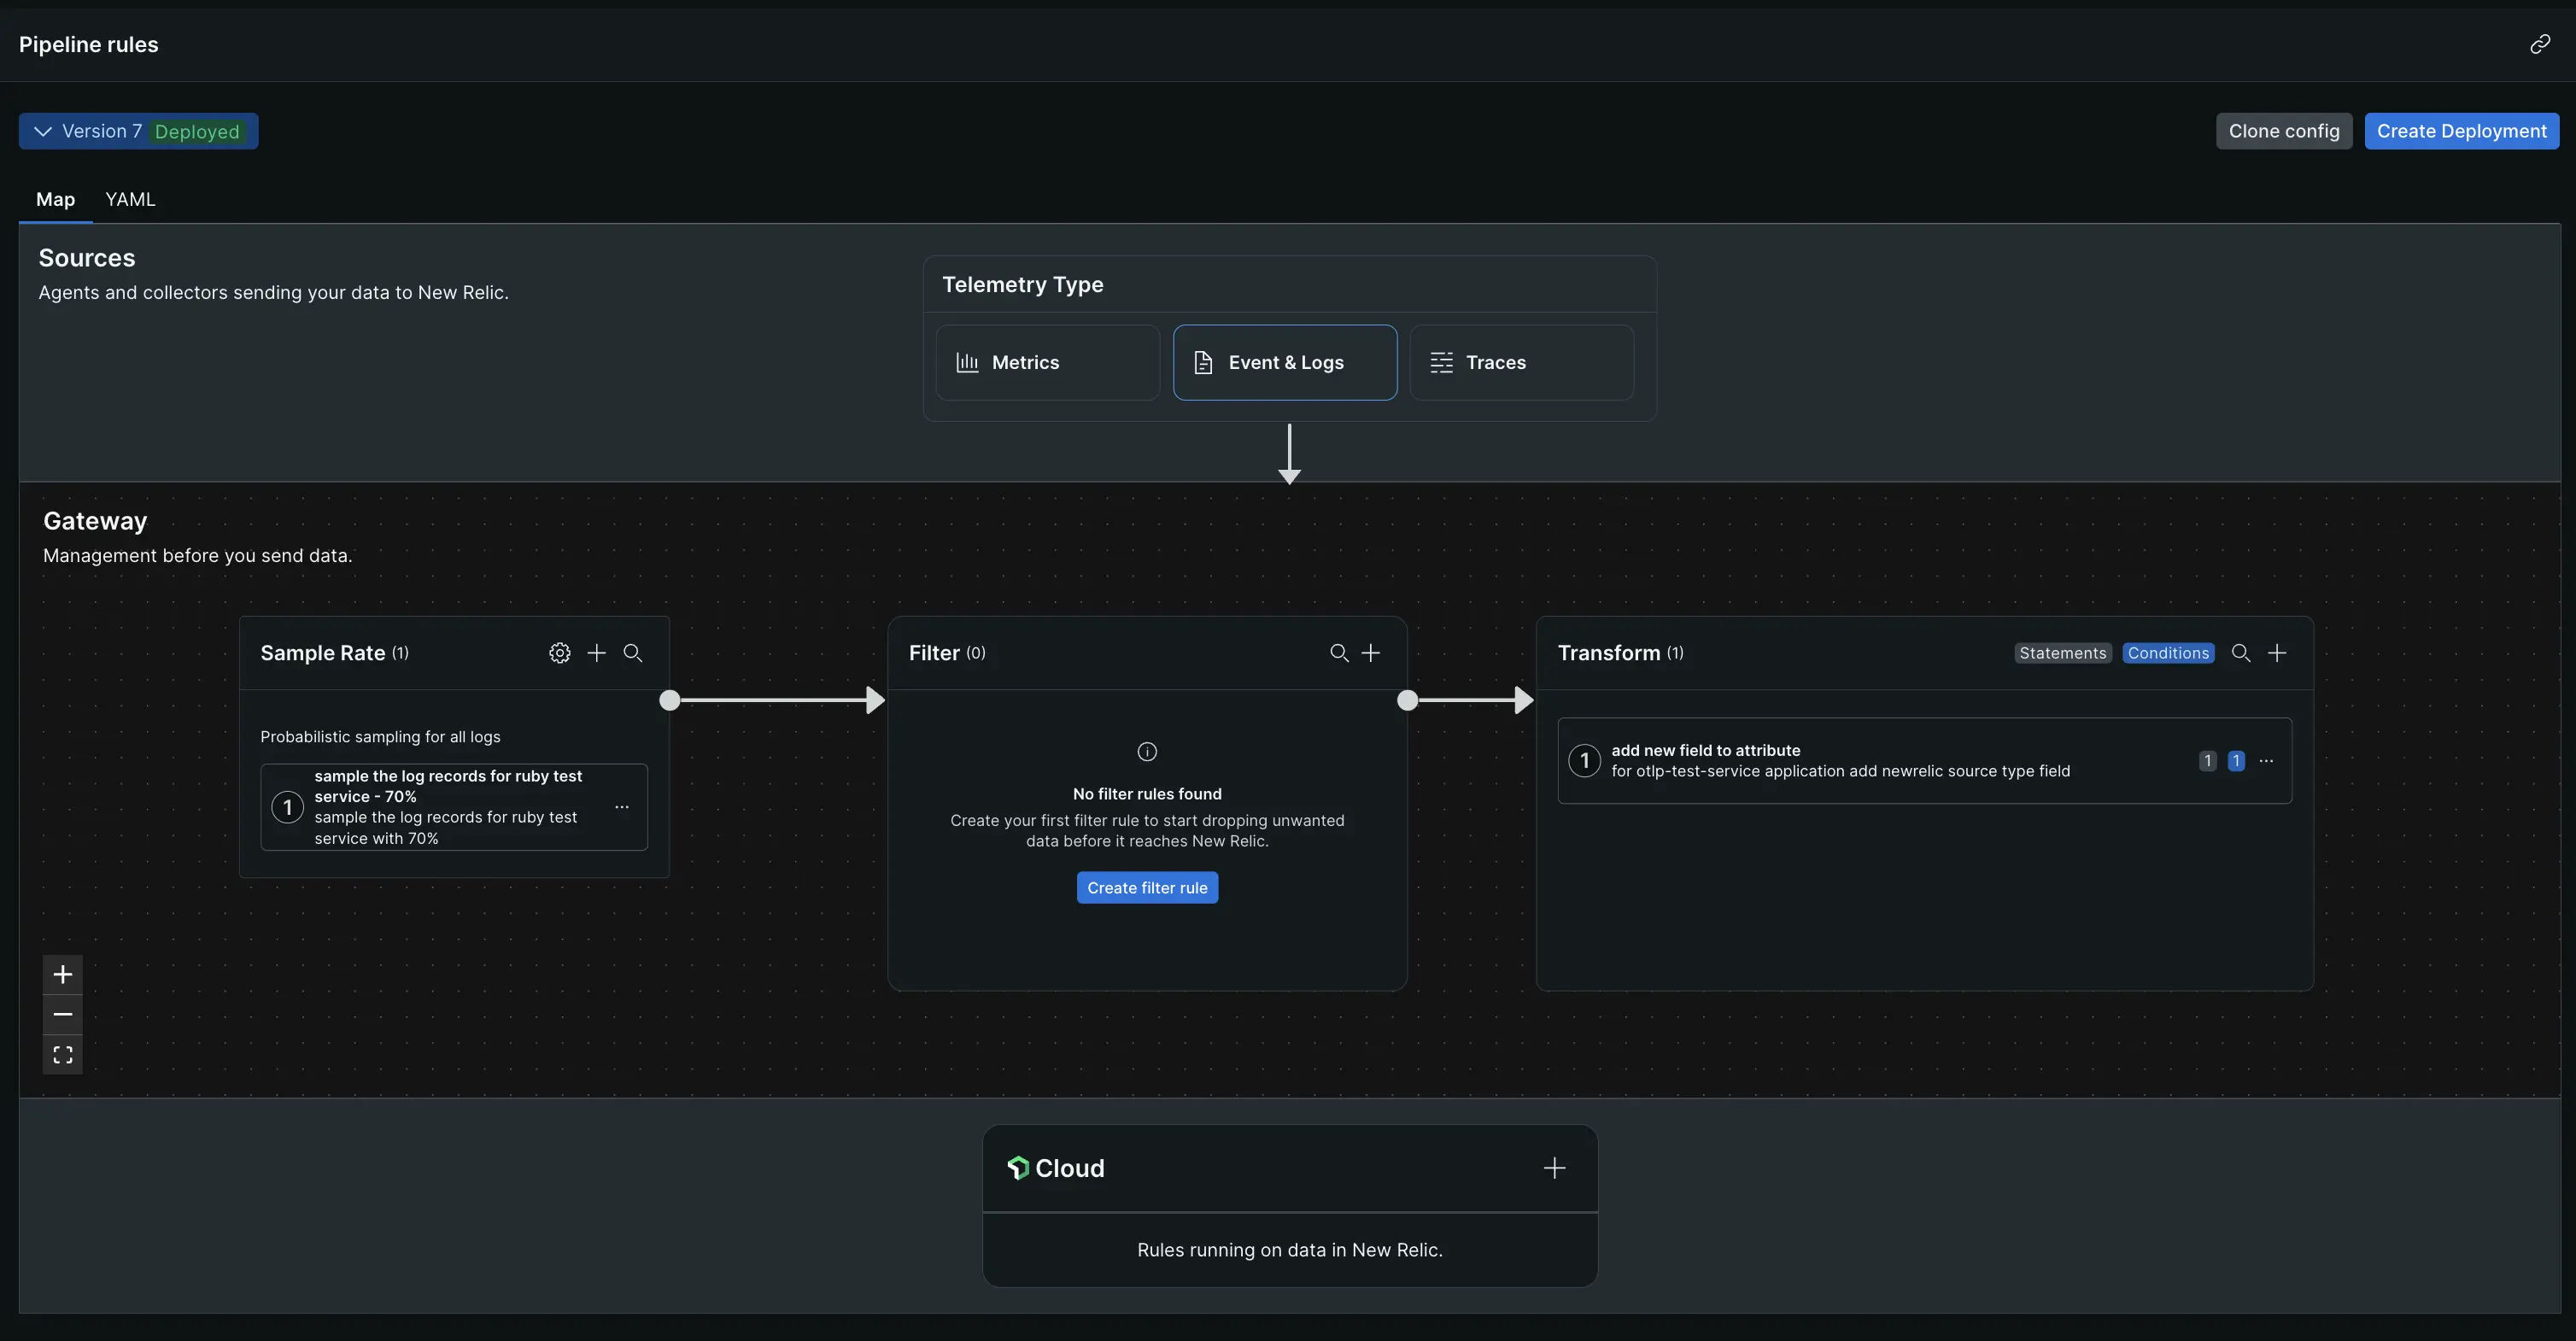Expand the Version 7 Deployed dropdown
The height and width of the screenshot is (1341, 2576).
click(138, 131)
